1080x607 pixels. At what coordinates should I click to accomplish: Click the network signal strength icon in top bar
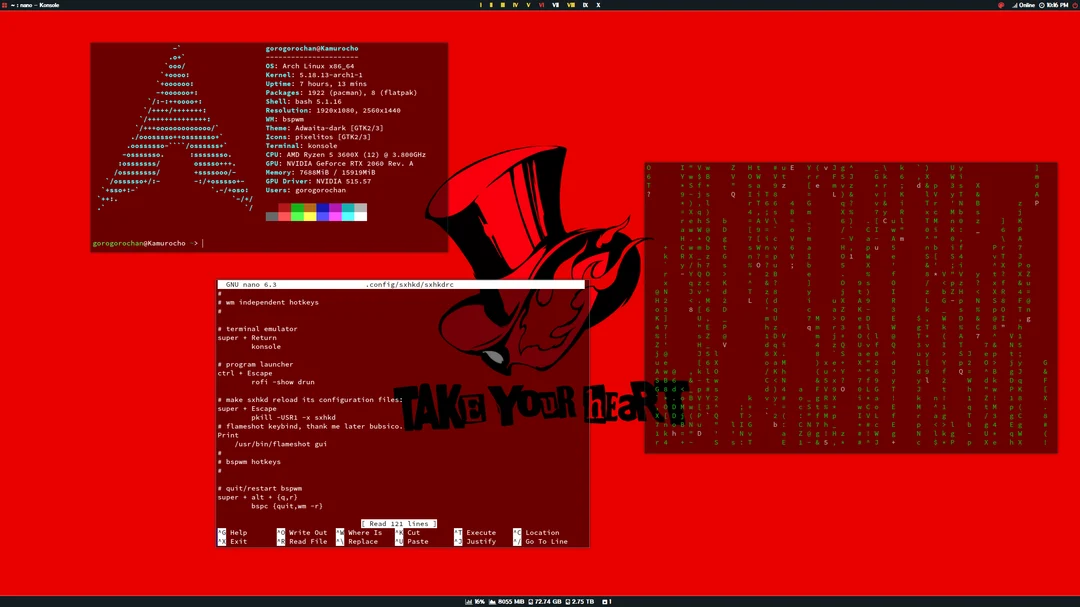point(1015,5)
